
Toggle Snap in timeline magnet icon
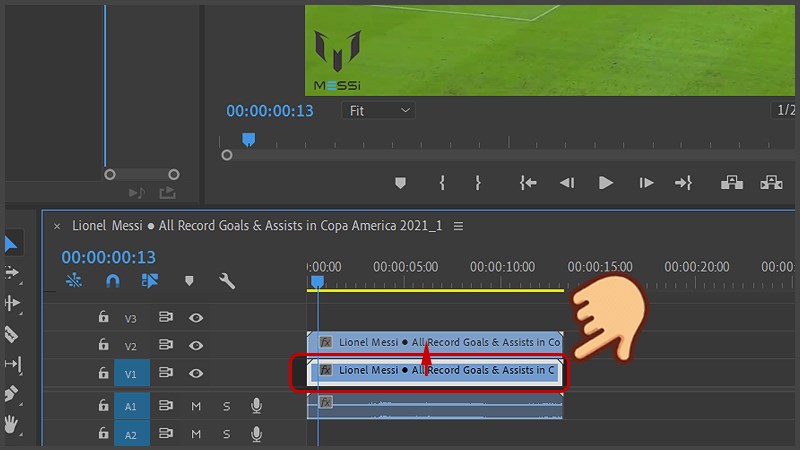[112, 282]
